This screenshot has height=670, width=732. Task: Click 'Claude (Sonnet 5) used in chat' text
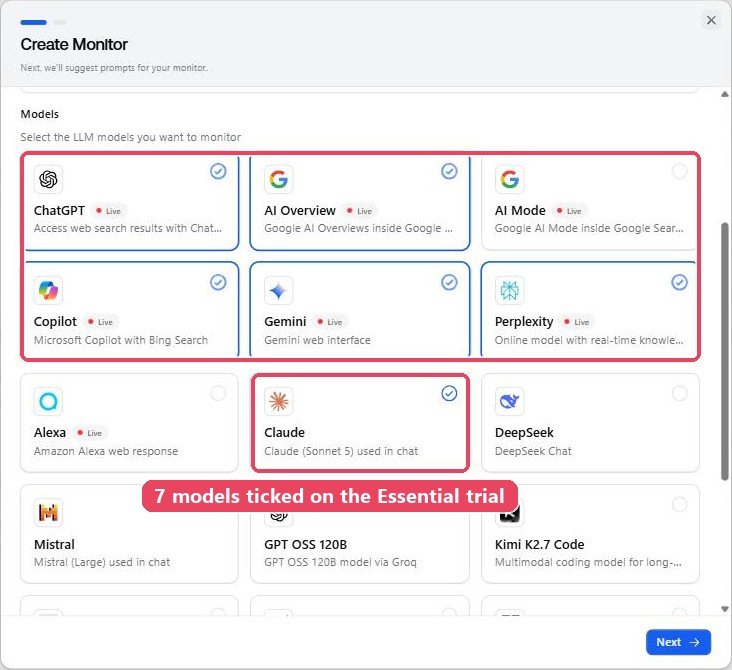click(341, 451)
